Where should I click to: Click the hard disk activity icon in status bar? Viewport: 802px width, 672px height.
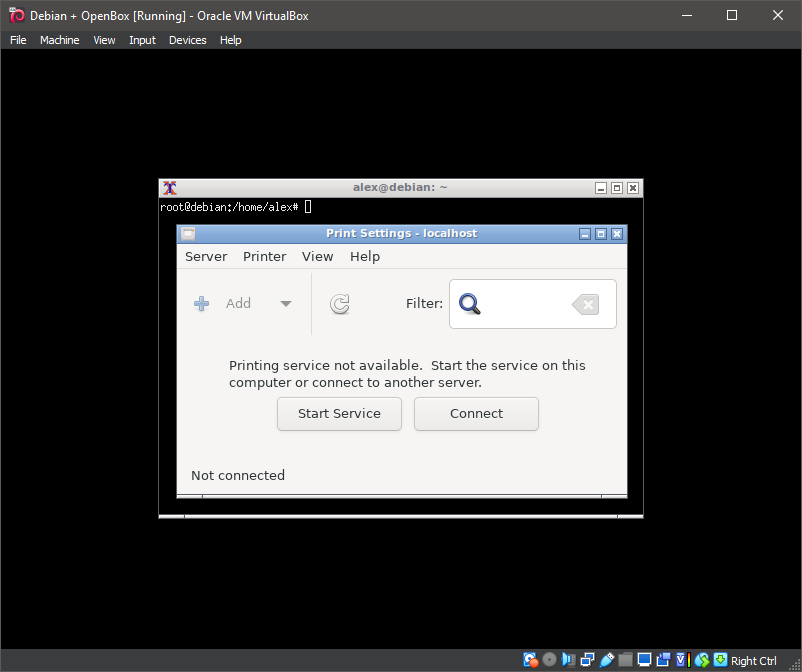[x=529, y=659]
